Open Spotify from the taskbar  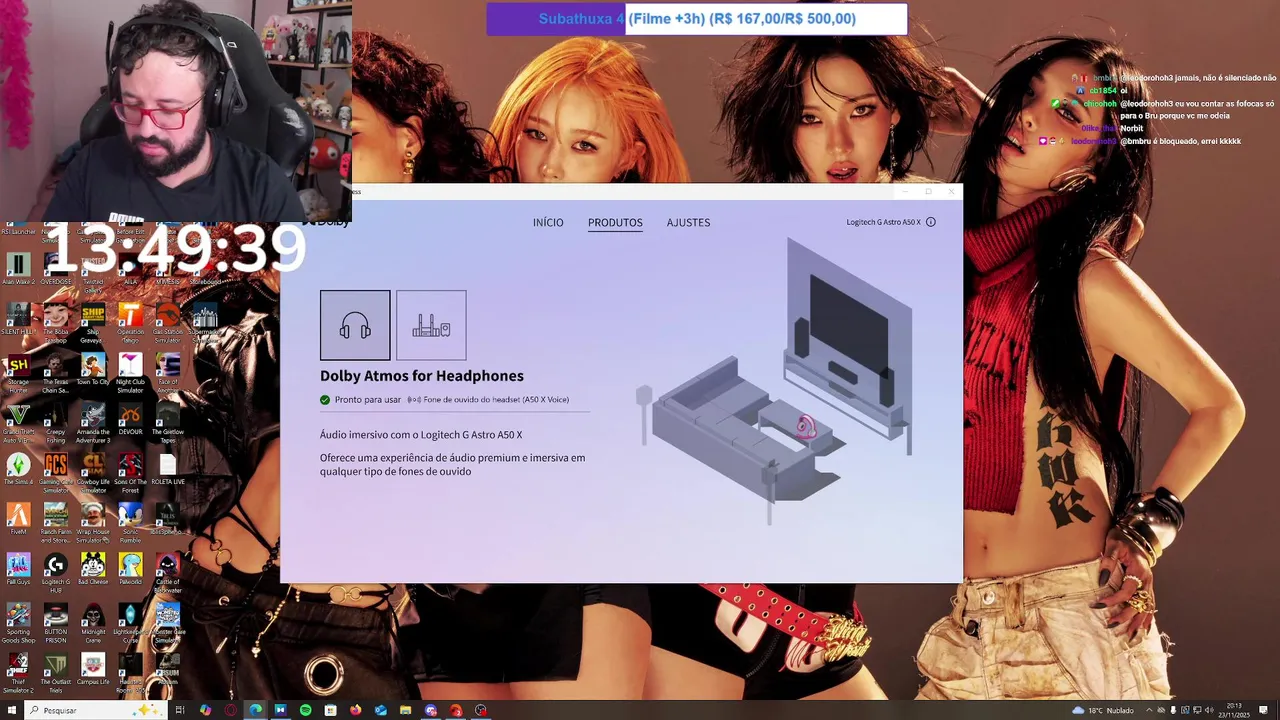coord(306,710)
